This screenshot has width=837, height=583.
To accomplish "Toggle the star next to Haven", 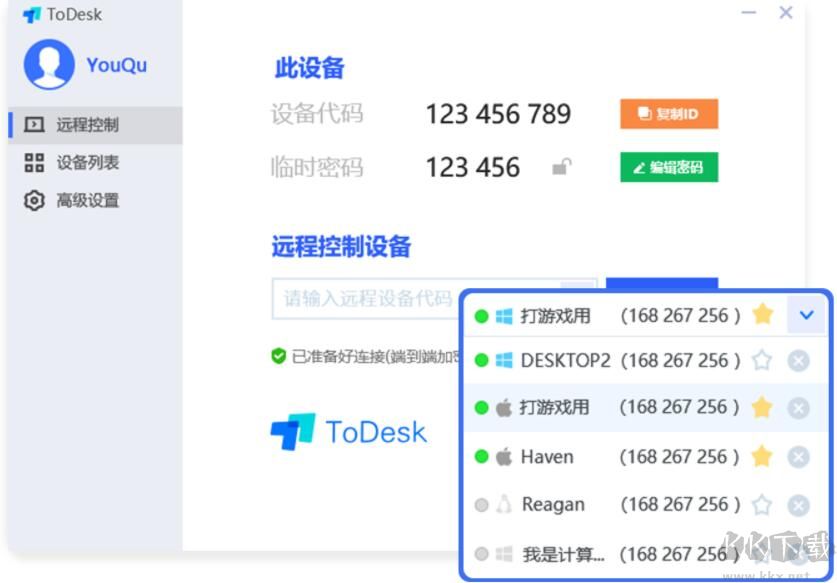I will [x=764, y=457].
